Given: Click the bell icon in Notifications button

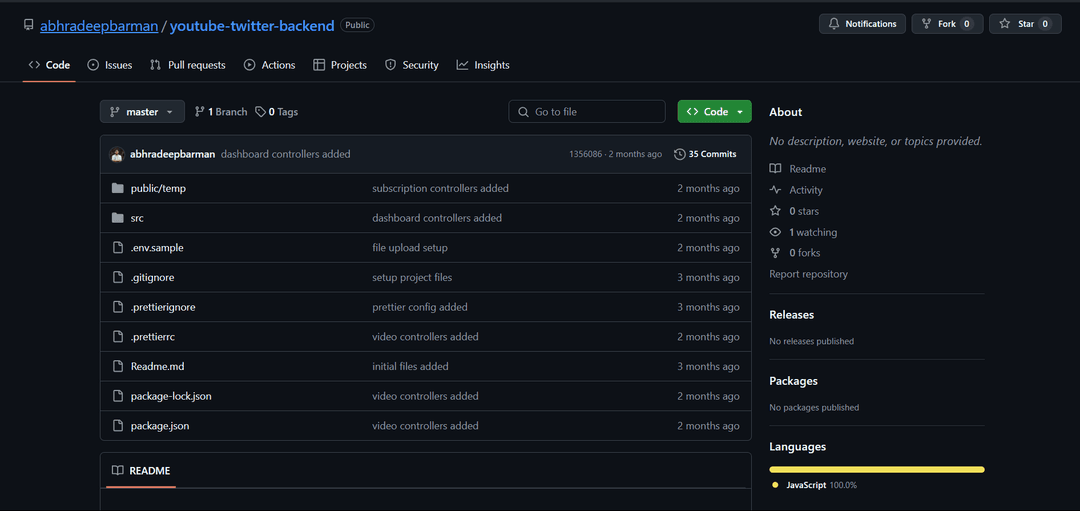Looking at the screenshot, I should [x=834, y=24].
